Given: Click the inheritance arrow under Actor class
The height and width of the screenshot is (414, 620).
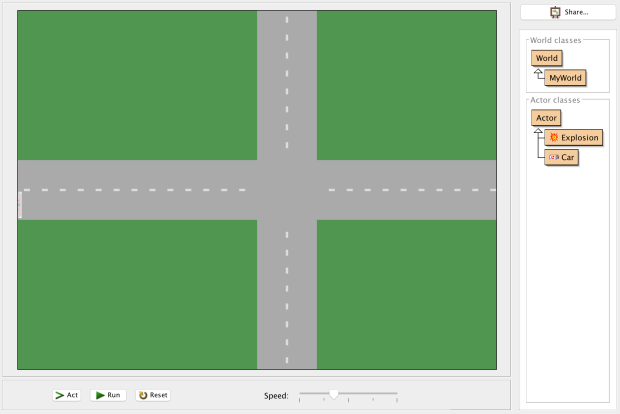Looking at the screenshot, I should (538, 134).
